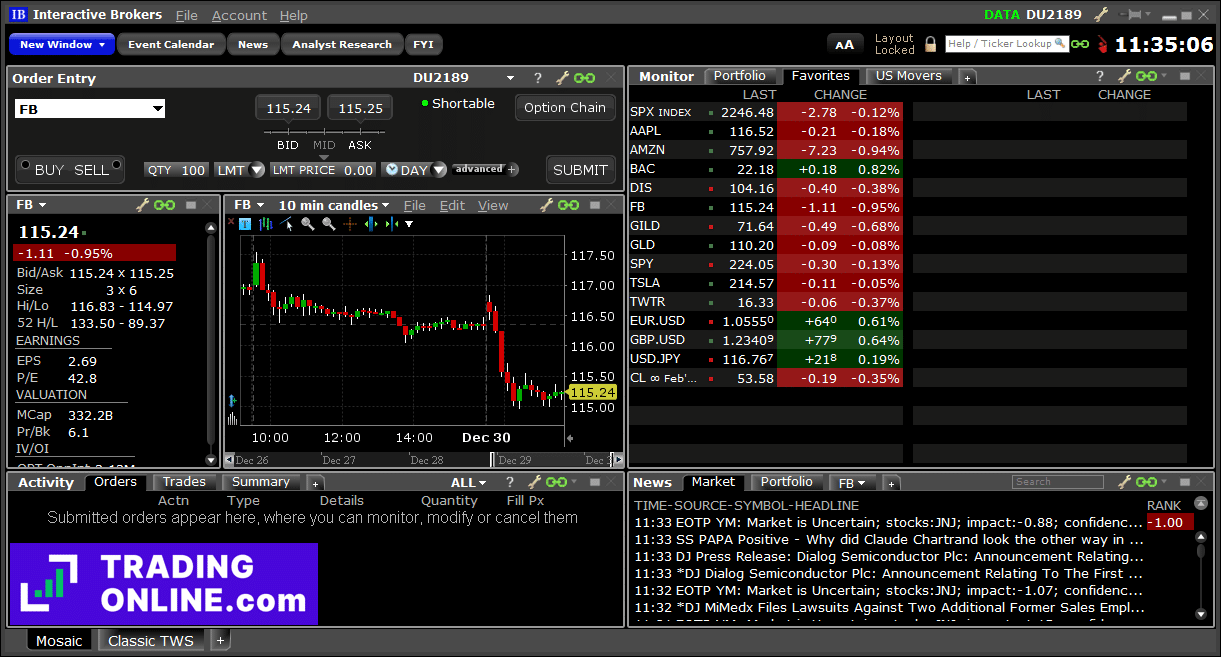
Task: Switch to the US Movers tab
Action: tap(907, 75)
